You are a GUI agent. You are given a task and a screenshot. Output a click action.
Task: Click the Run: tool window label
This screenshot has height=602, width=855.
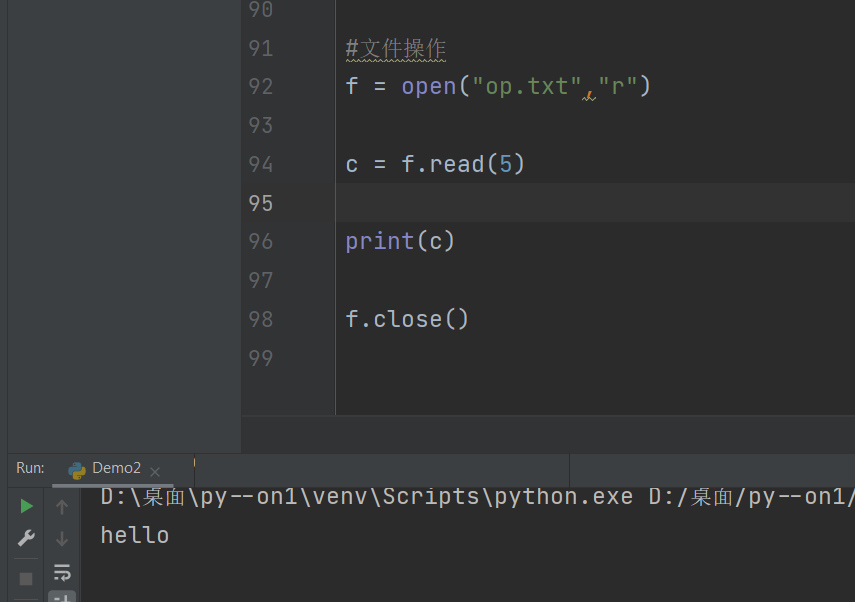[x=30, y=468]
